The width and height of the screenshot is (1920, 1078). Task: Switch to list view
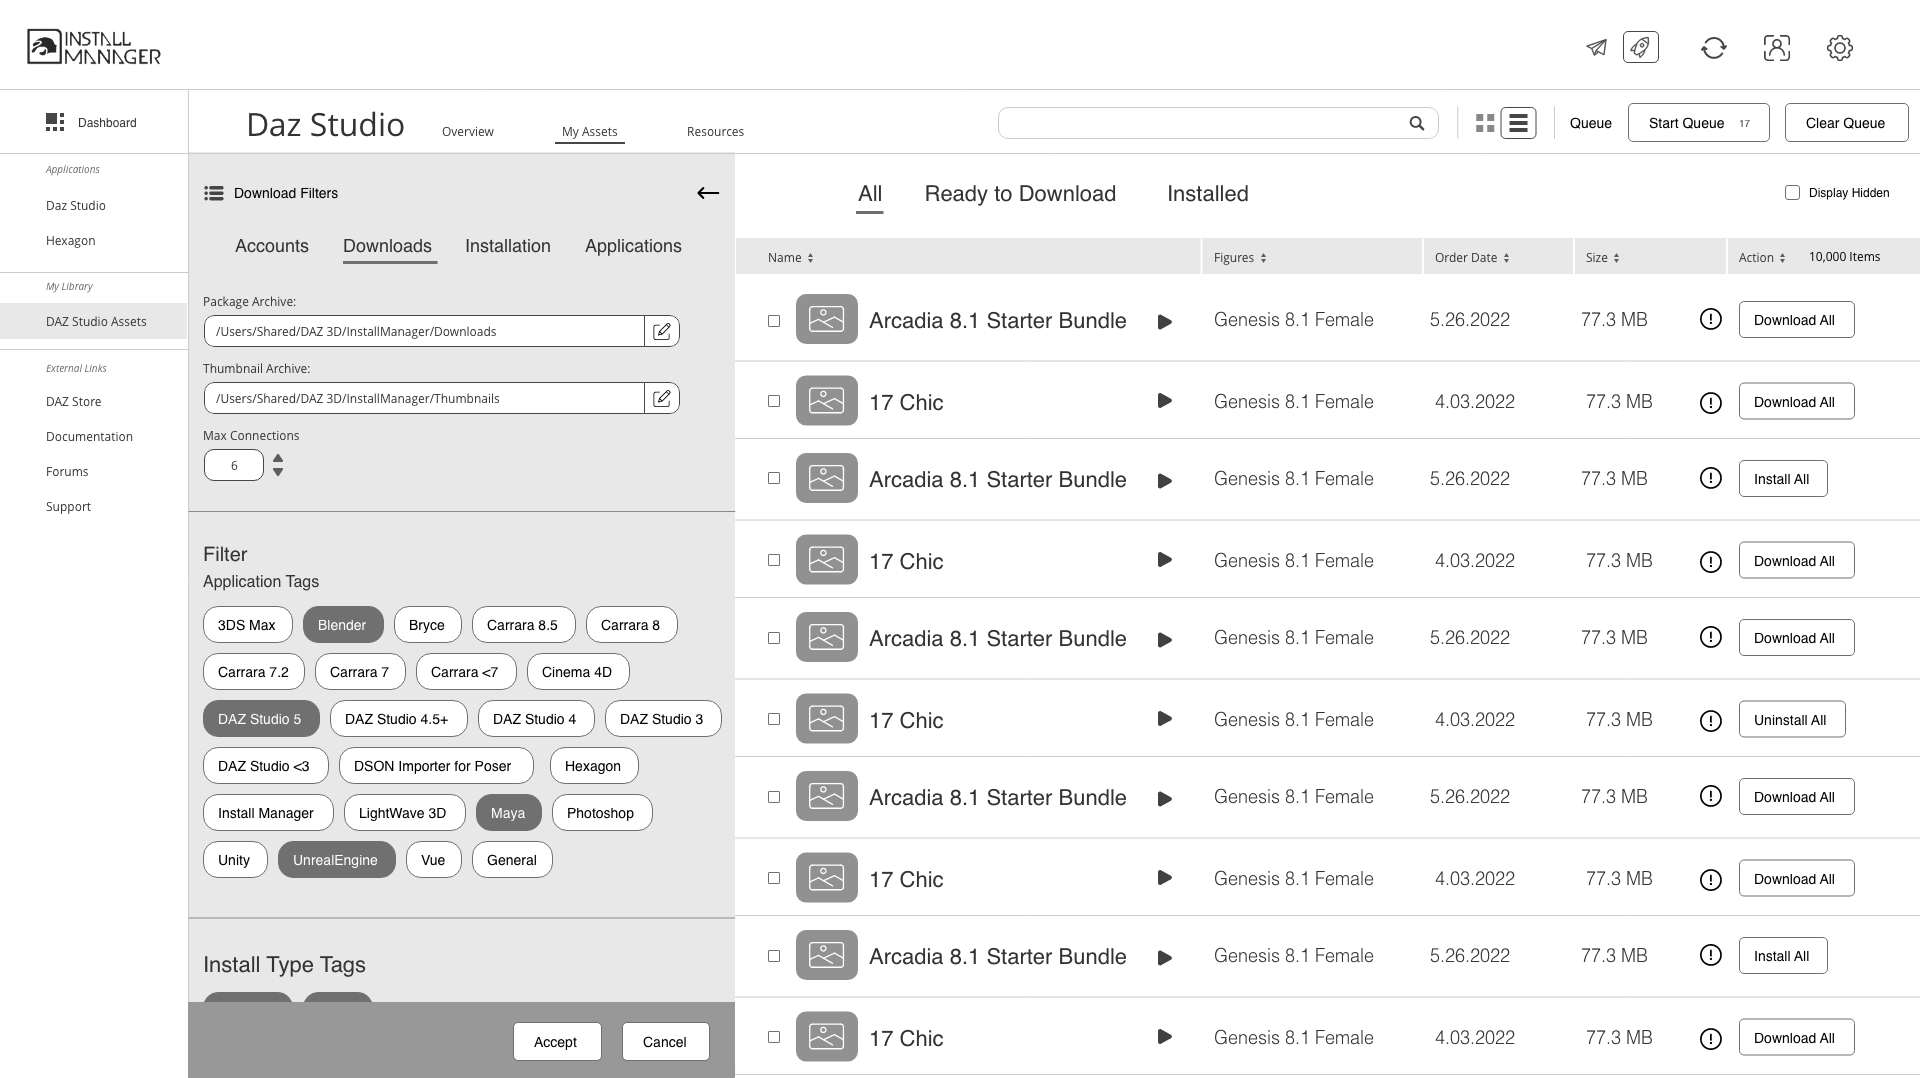[x=1518, y=123]
